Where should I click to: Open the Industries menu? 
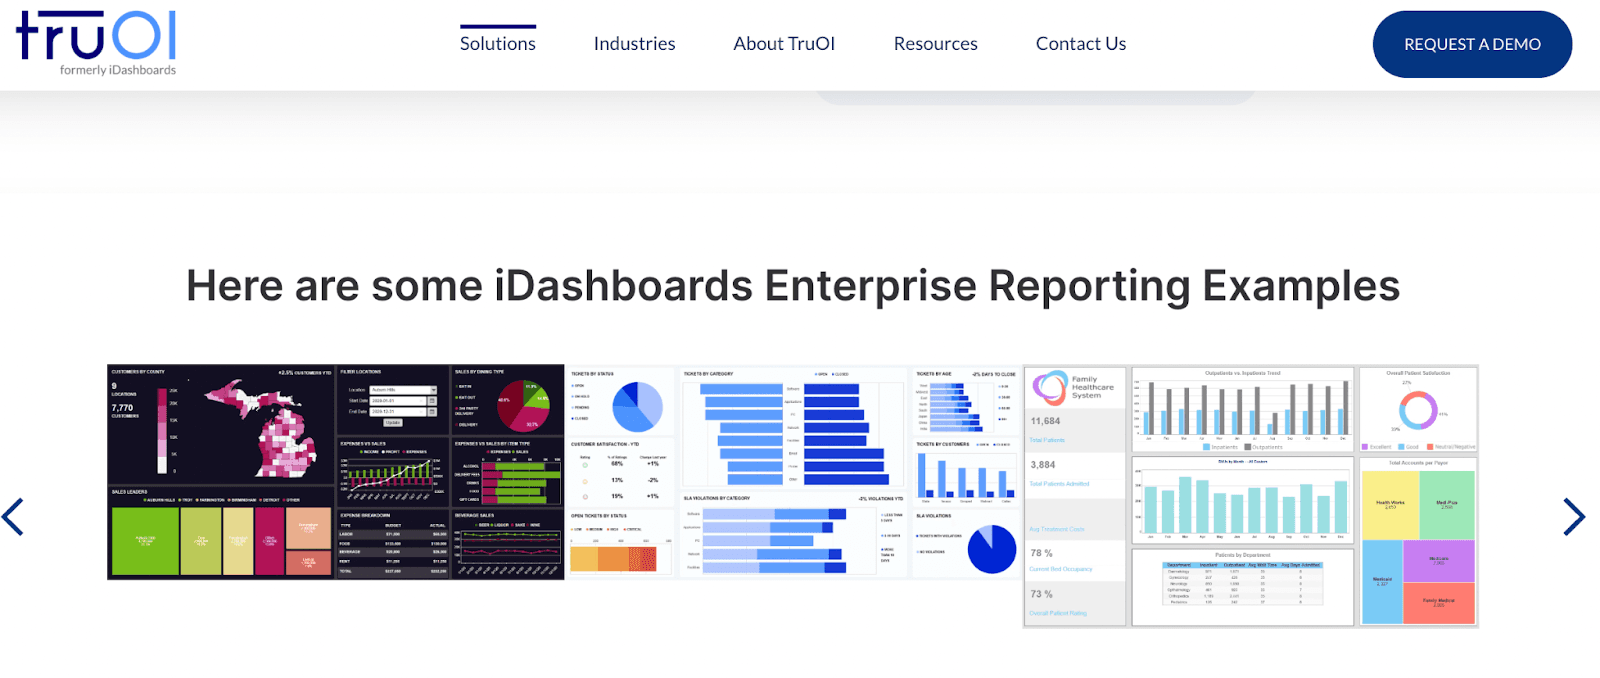[x=634, y=44]
